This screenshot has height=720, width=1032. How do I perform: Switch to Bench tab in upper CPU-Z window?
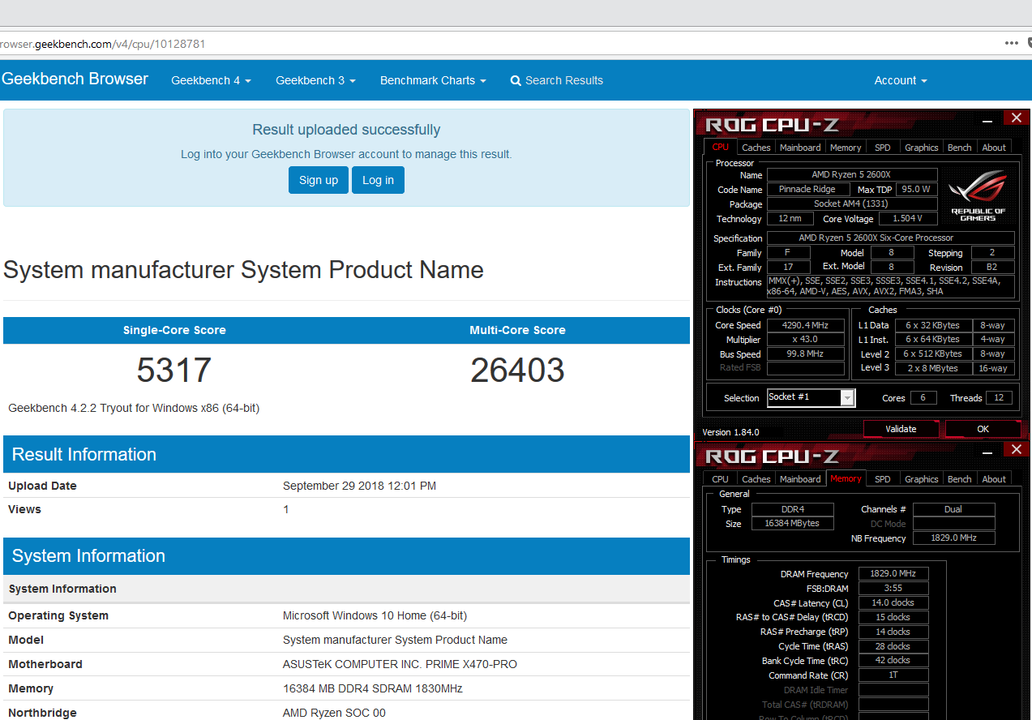(x=959, y=148)
